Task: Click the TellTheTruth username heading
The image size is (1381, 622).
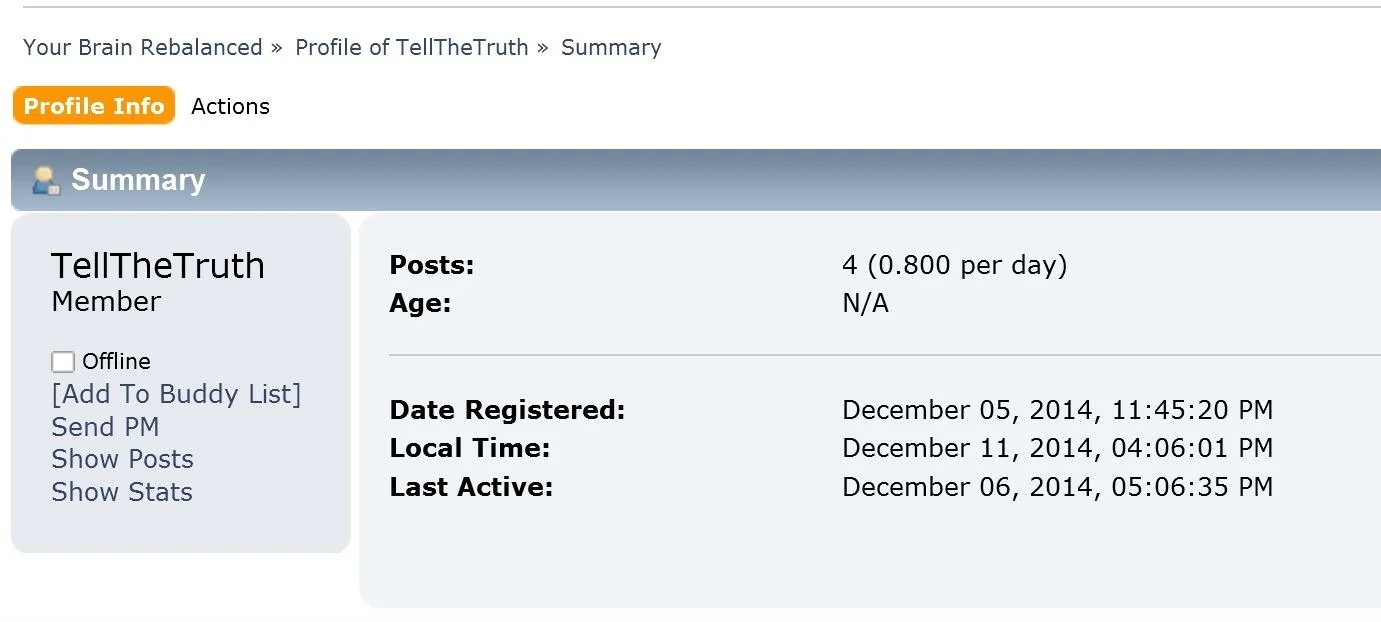Action: [158, 266]
